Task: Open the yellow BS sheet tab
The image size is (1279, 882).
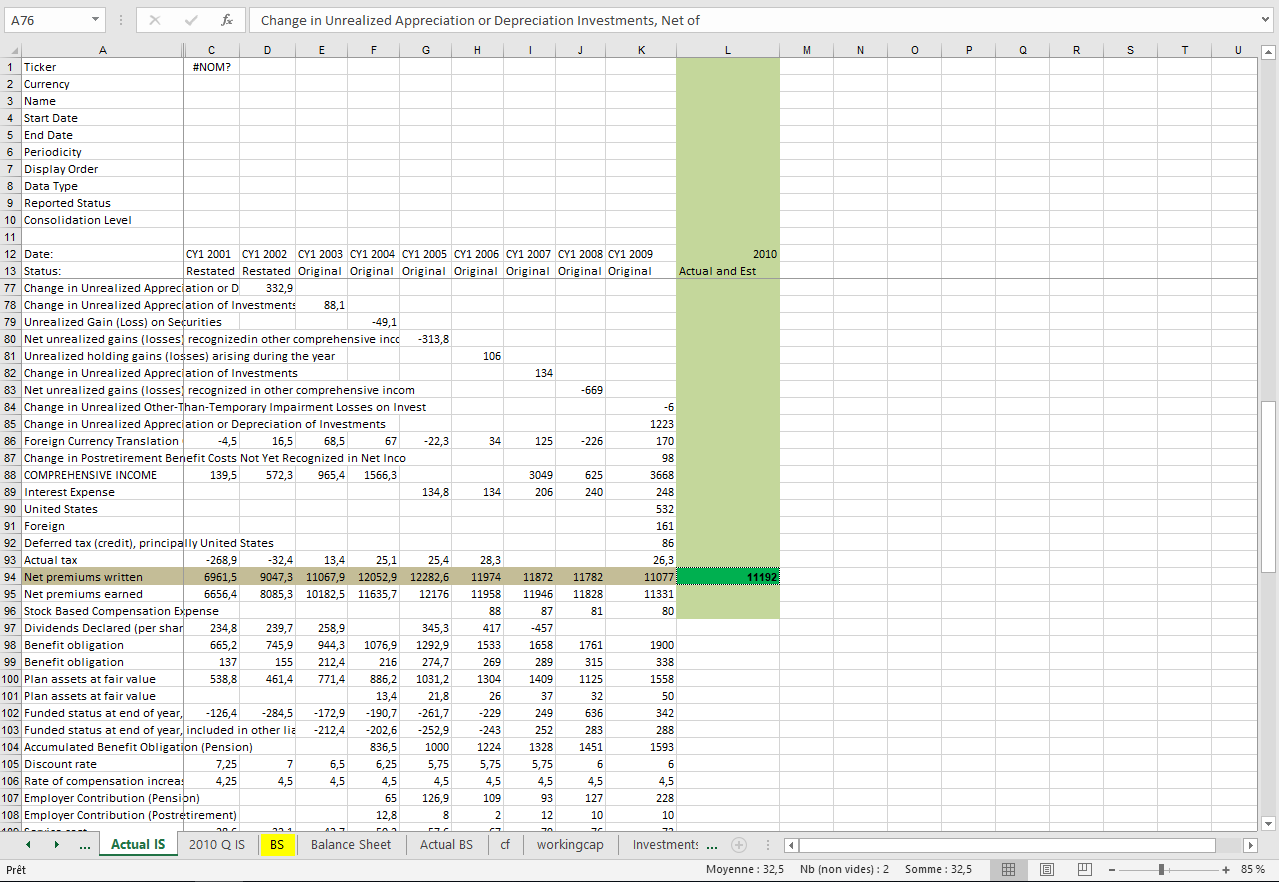Action: tap(277, 845)
